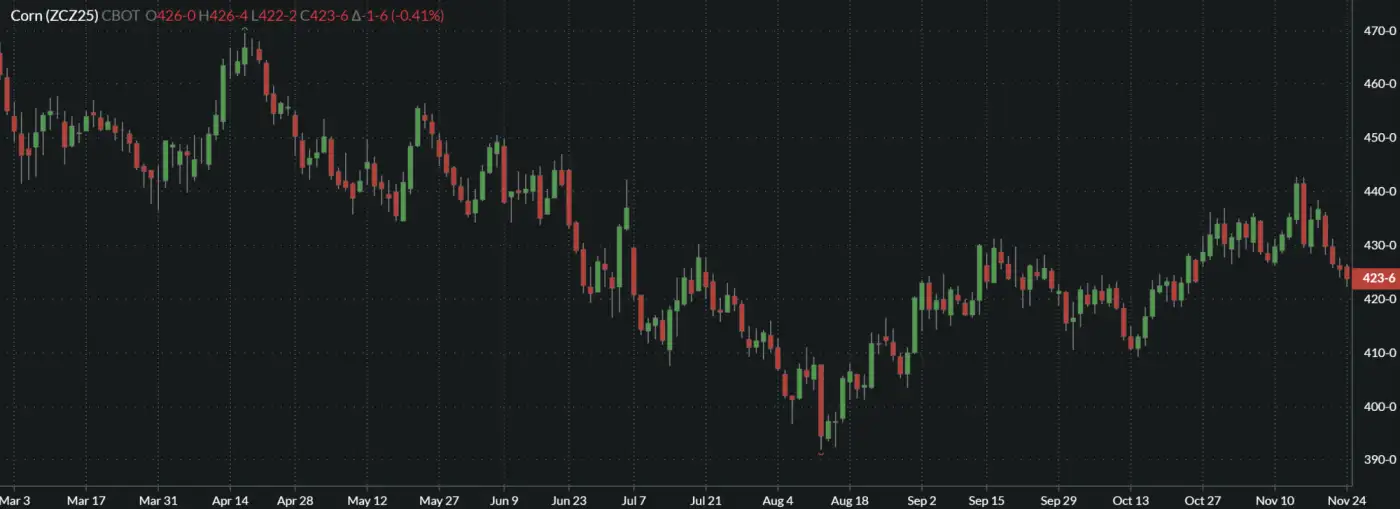The image size is (1400, 509).
Task: Click the mid-August chart low marker
Action: (x=821, y=453)
